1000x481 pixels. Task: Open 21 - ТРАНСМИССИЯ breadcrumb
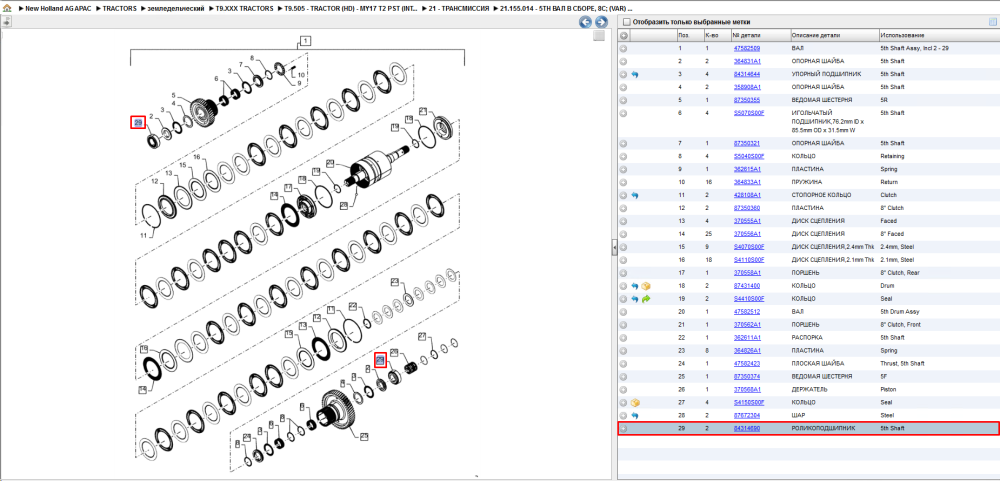coord(459,9)
